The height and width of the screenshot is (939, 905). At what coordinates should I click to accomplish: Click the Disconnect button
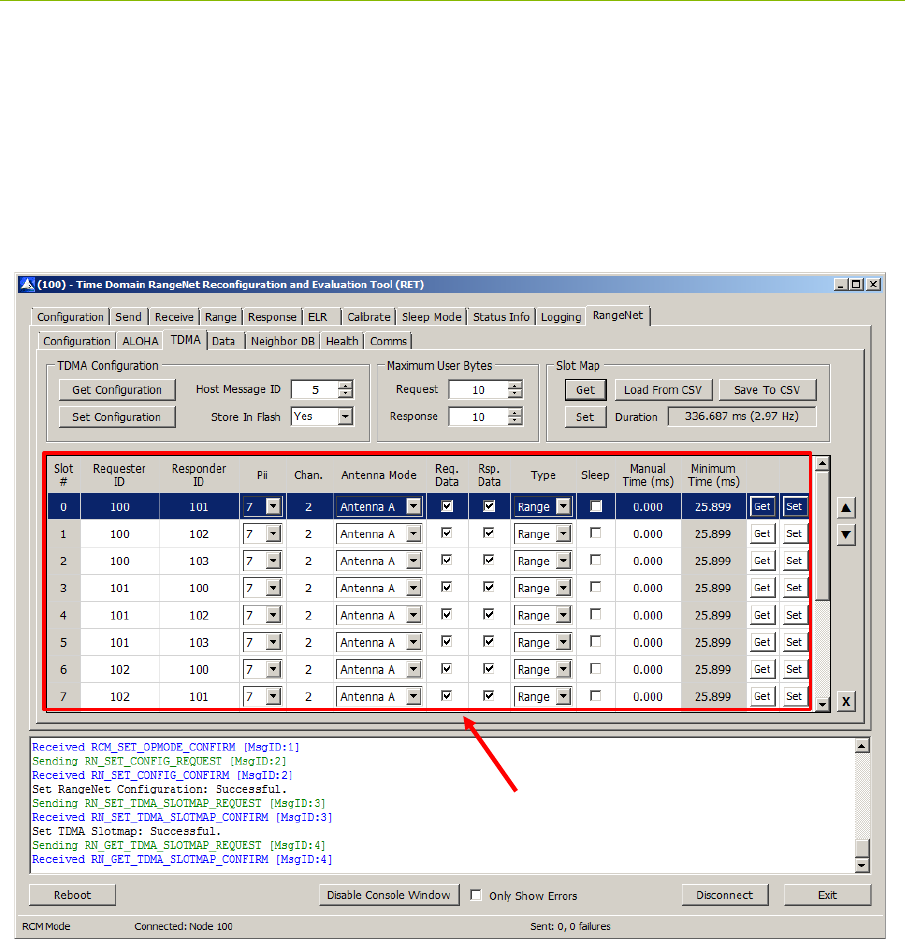(x=725, y=895)
